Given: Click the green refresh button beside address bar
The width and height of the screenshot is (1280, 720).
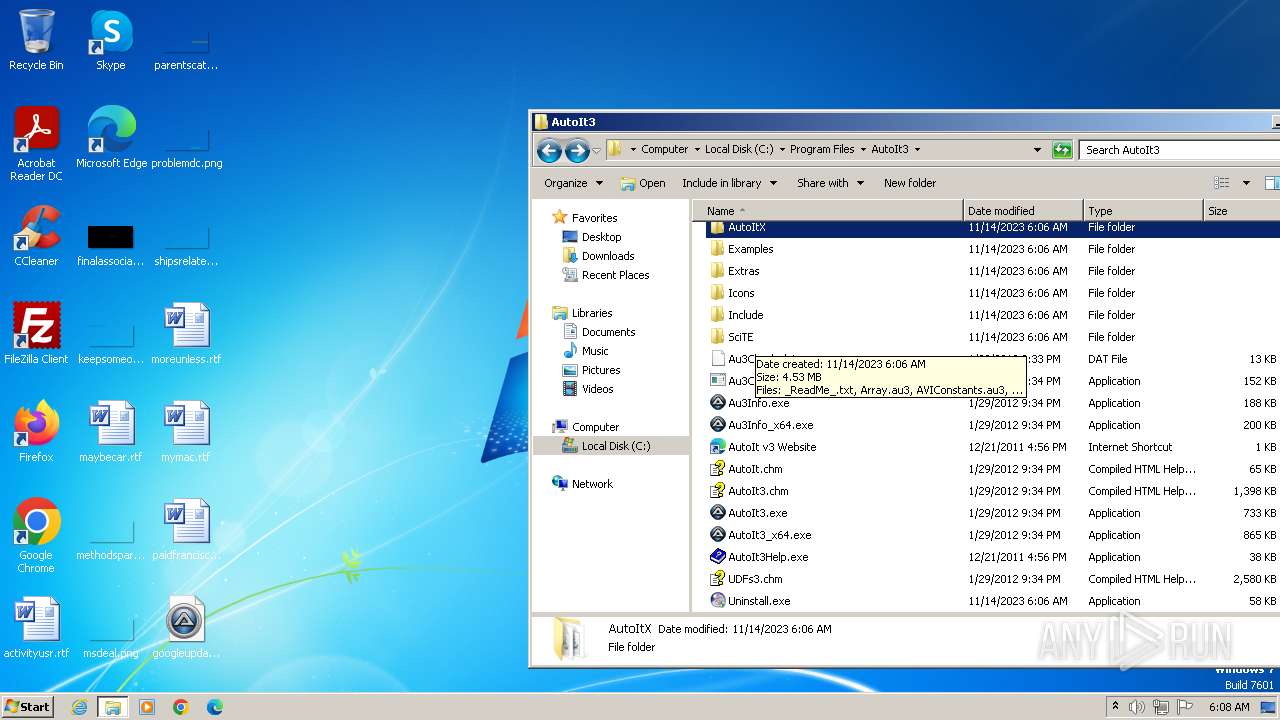Looking at the screenshot, I should (x=1062, y=150).
